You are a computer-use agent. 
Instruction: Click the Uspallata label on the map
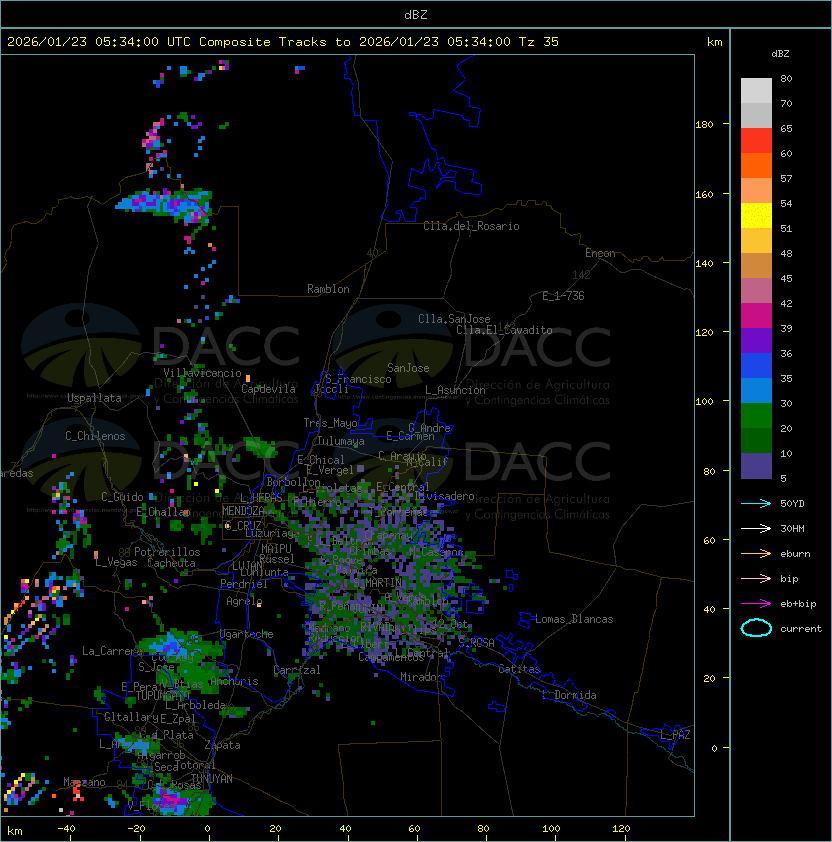94,398
